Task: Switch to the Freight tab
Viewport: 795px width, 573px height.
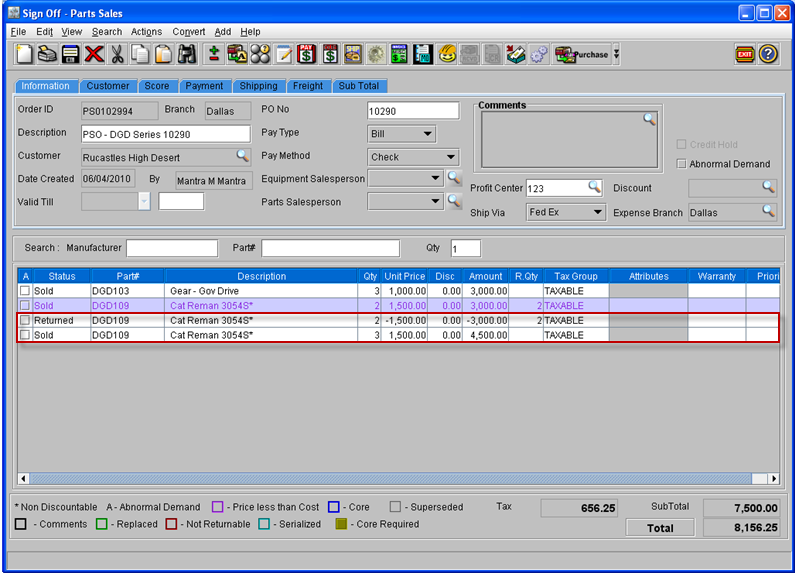Action: click(x=308, y=86)
